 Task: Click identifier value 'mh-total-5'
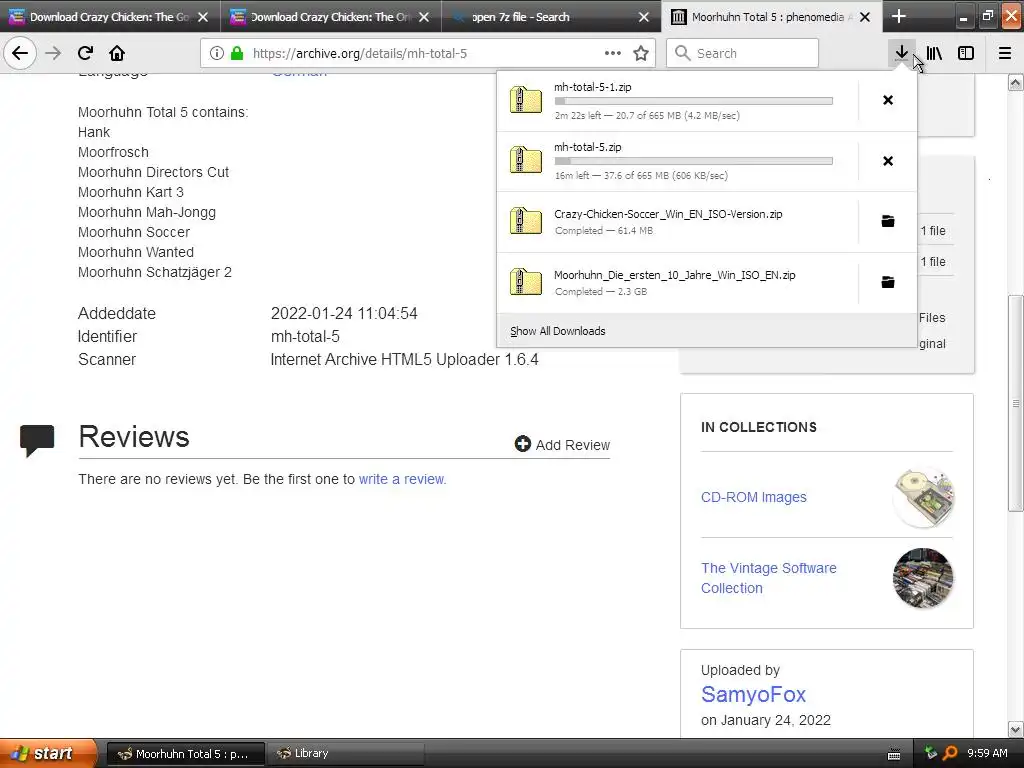pos(305,336)
